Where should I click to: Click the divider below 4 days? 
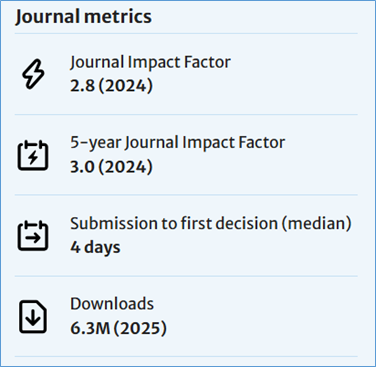(x=186, y=276)
